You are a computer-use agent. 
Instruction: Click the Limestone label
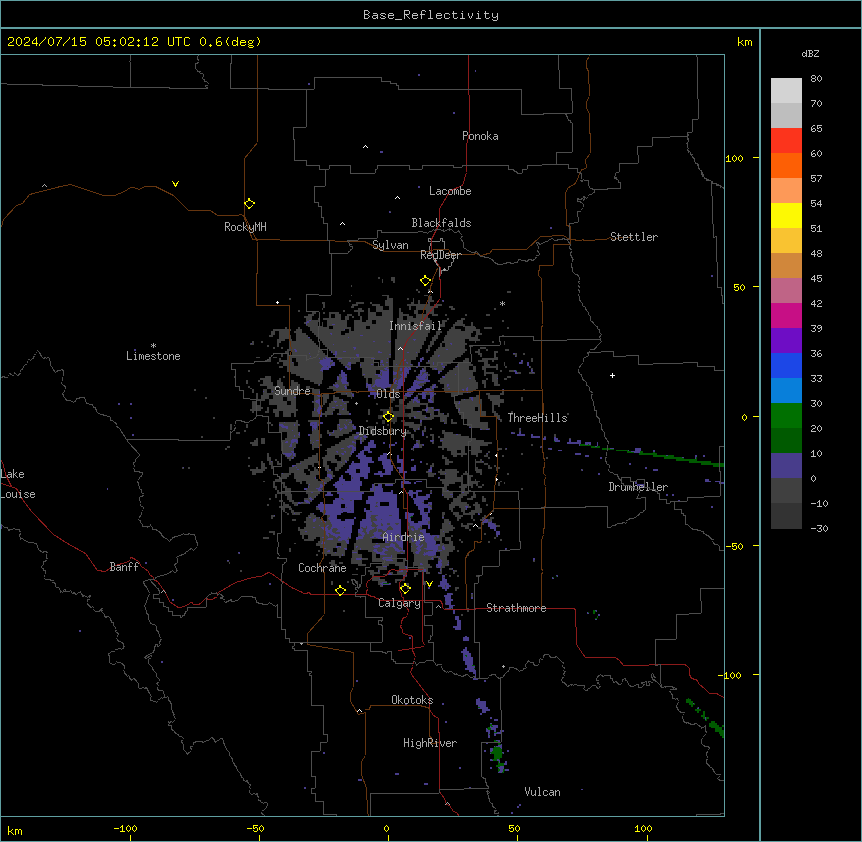pos(153,356)
